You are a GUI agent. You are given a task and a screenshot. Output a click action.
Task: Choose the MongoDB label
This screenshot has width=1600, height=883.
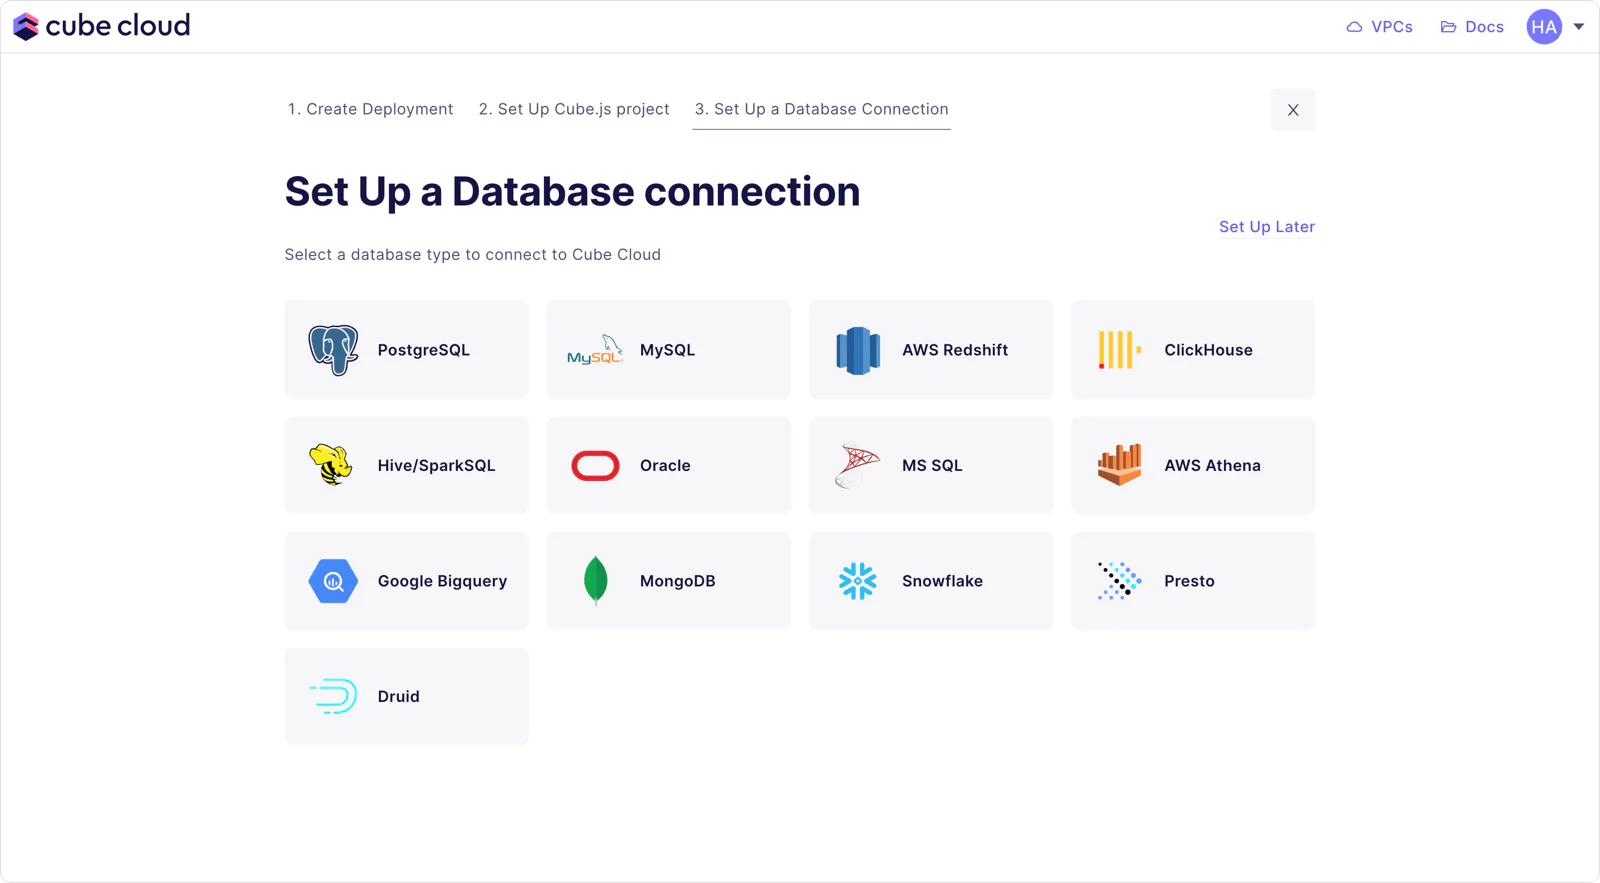pos(677,581)
